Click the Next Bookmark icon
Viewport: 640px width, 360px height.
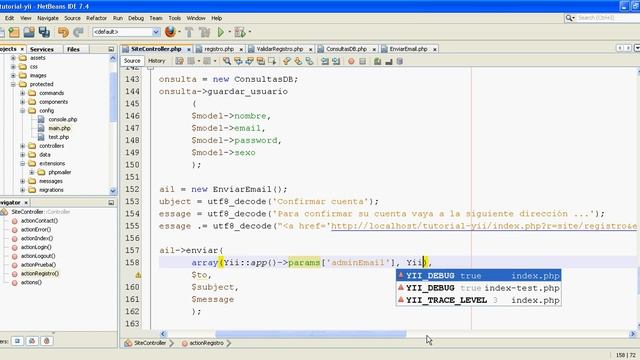click(x=298, y=61)
